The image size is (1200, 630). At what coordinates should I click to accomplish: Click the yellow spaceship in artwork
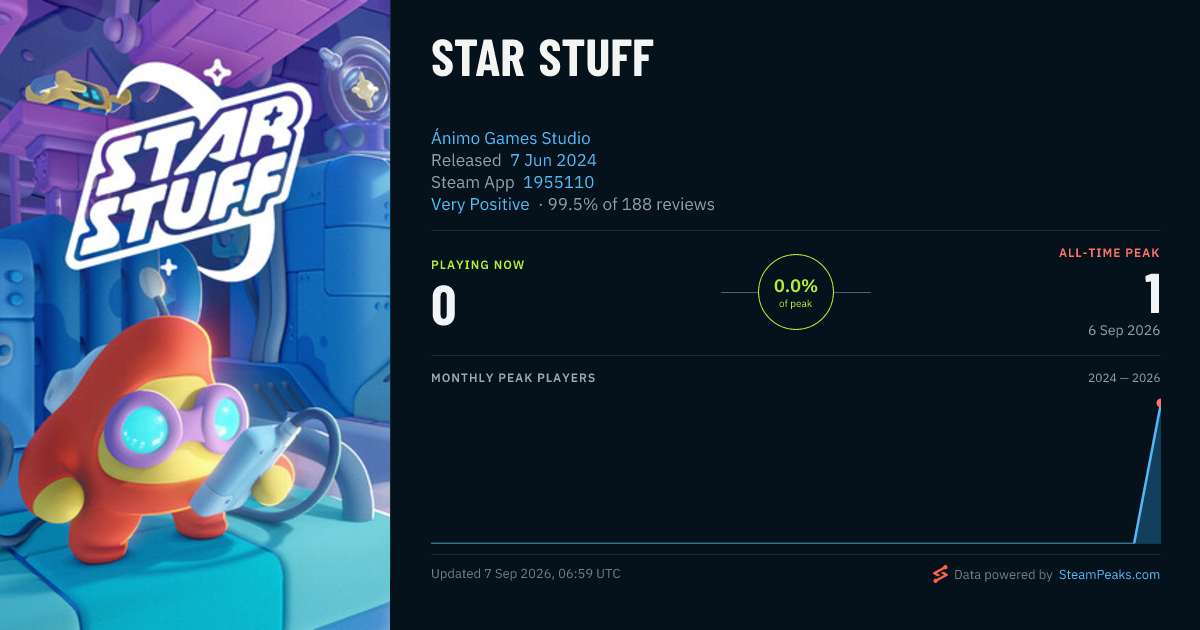pyautogui.click(x=77, y=91)
